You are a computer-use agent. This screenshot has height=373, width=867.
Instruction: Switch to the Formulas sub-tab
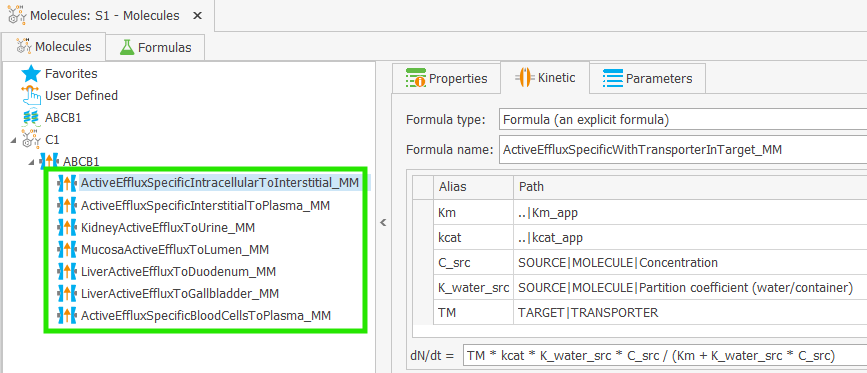pos(155,48)
